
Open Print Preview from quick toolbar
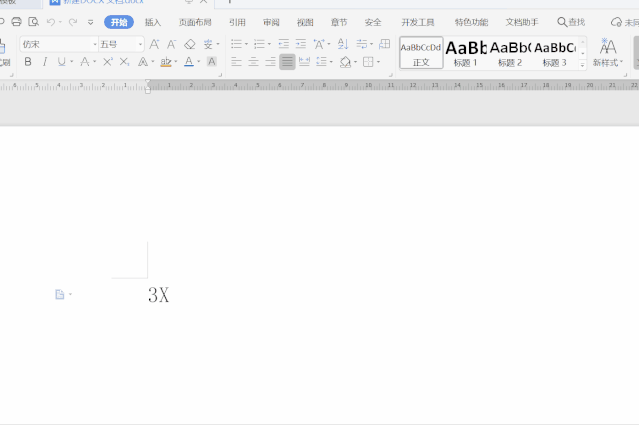click(33, 22)
